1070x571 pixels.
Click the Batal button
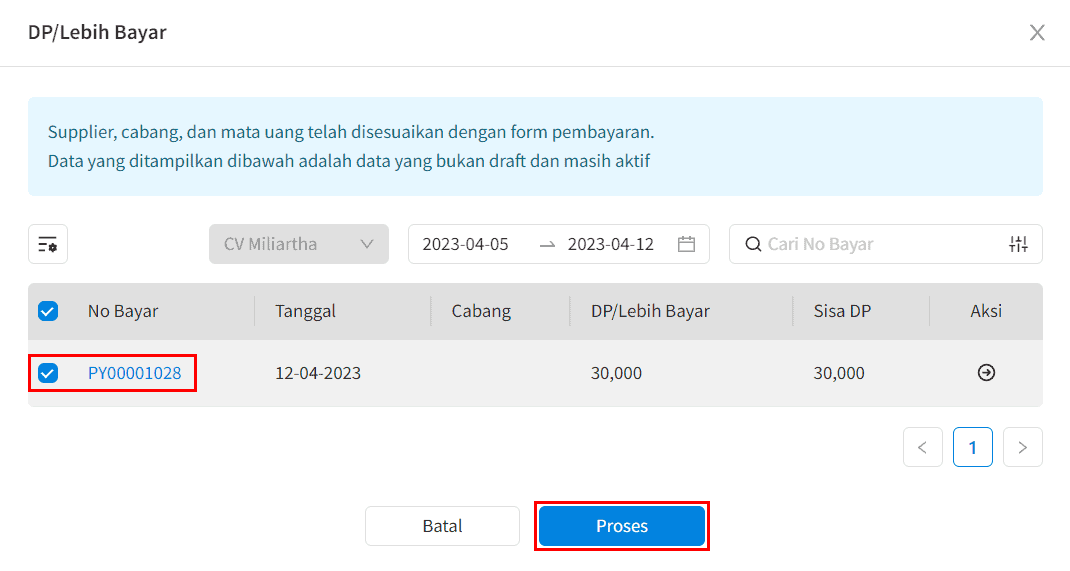[442, 526]
